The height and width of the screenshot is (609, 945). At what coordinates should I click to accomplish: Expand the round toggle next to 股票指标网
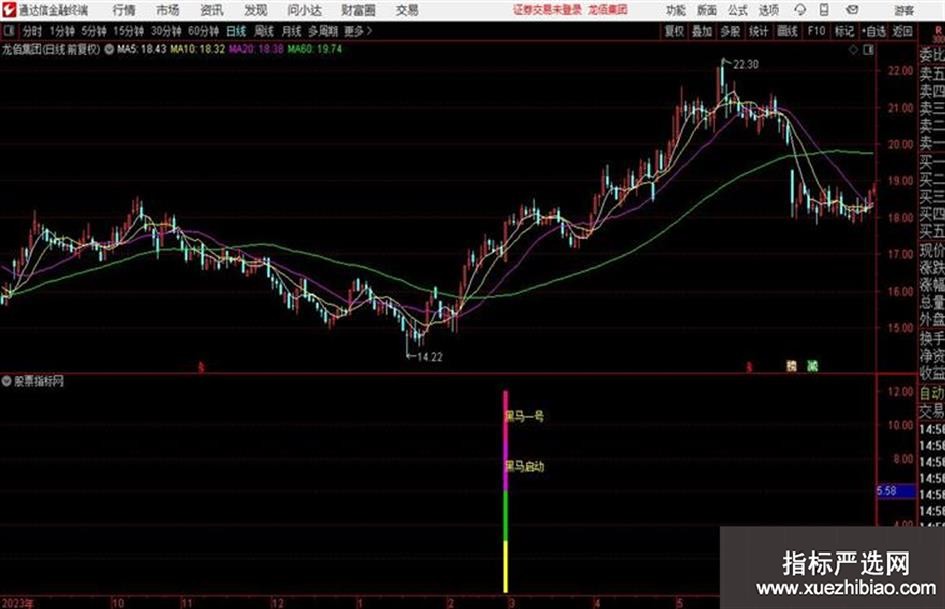click(7, 381)
